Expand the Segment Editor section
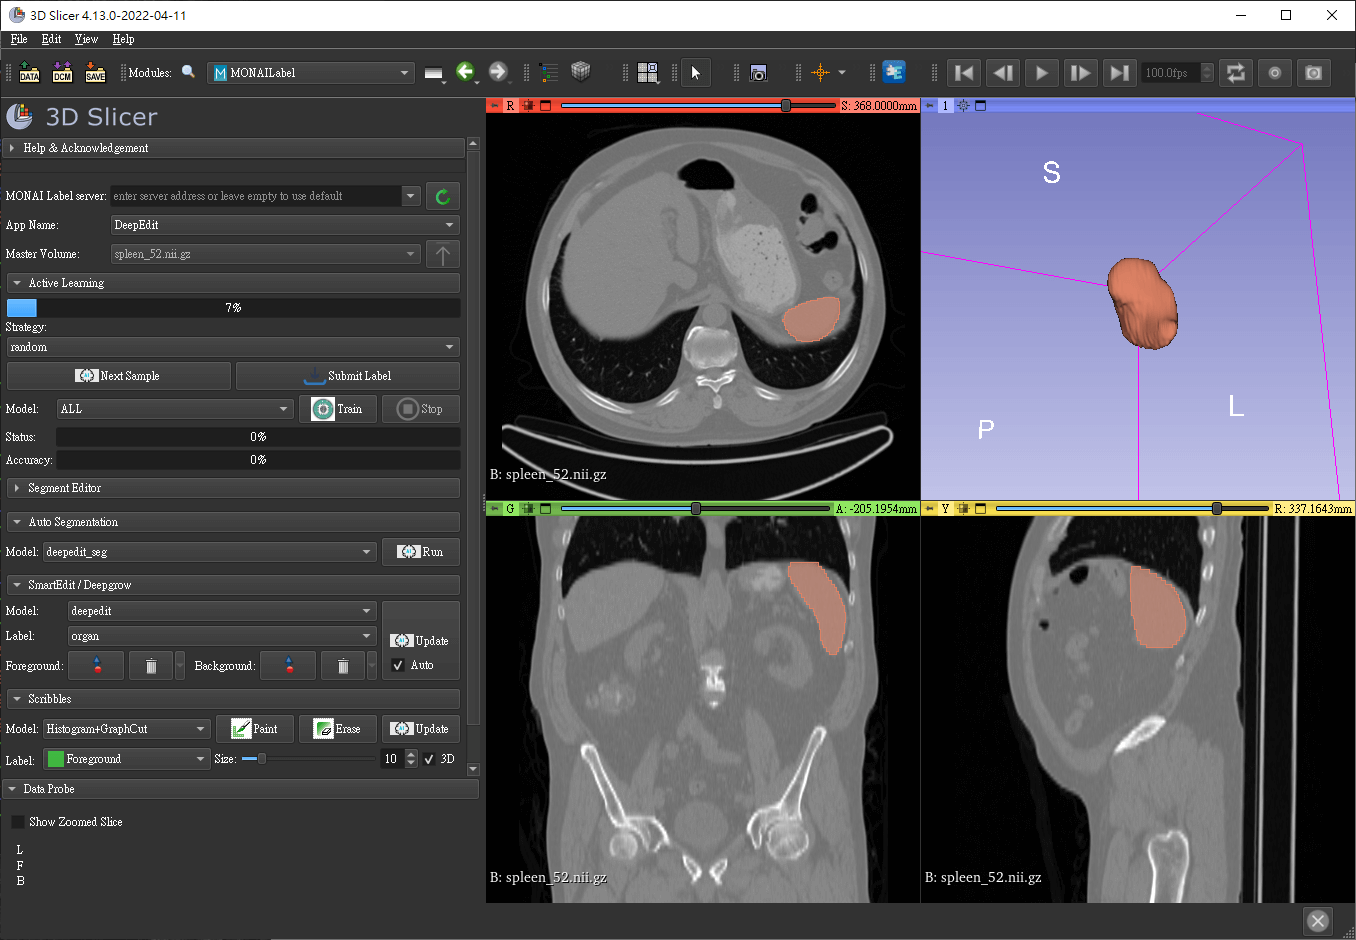 233,488
